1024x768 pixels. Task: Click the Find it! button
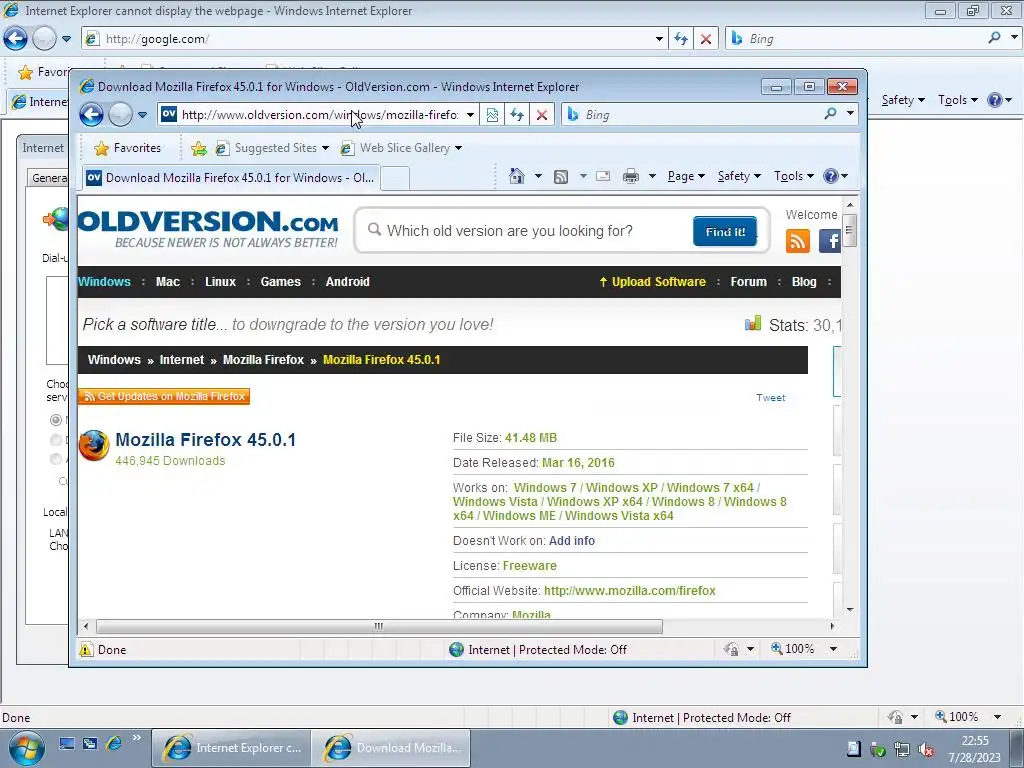(725, 231)
